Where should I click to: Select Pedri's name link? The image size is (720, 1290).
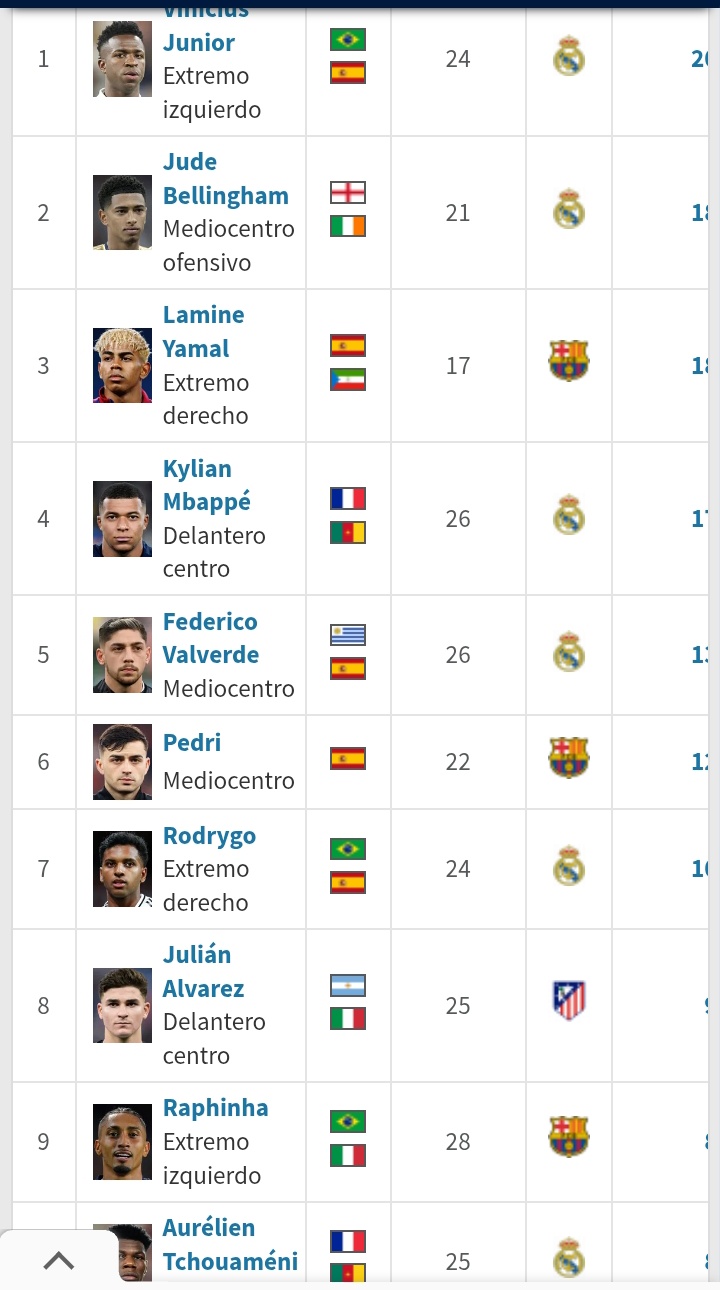point(192,743)
